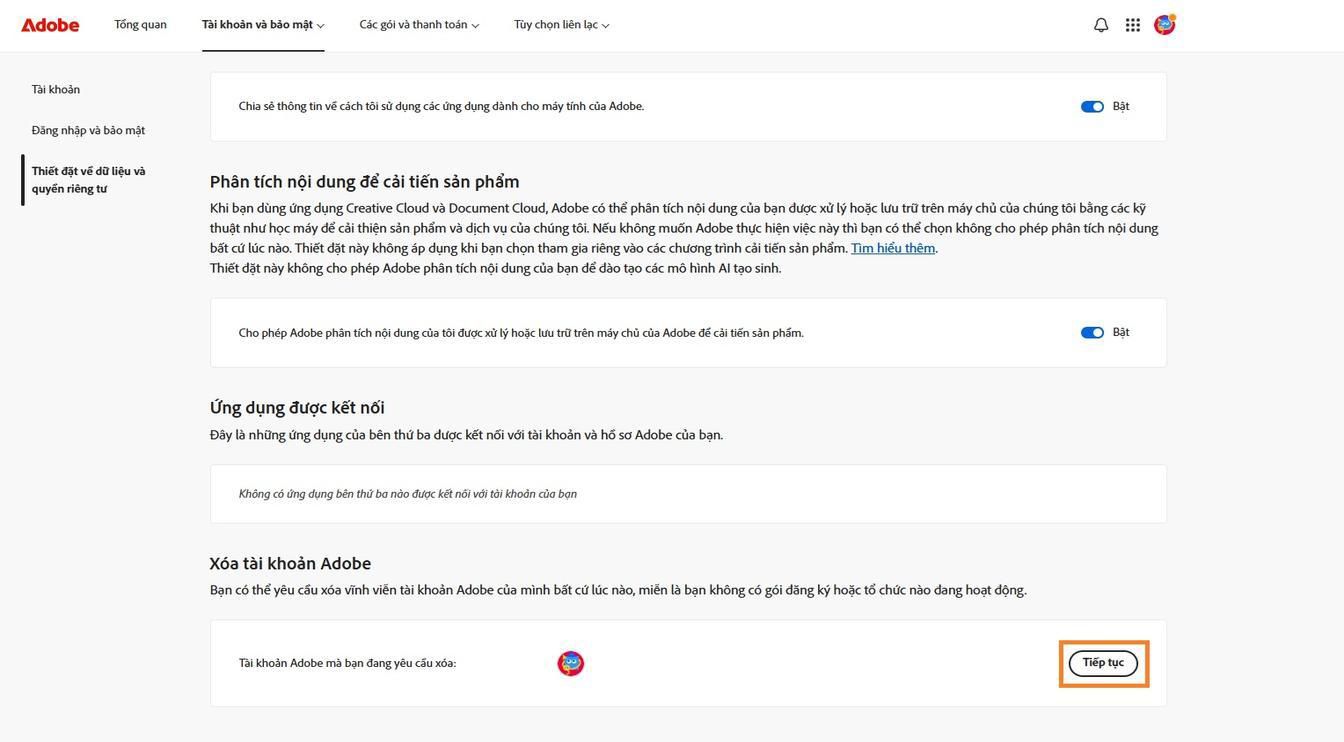Click the Cho phép Adobe phân tích nội dung label
This screenshot has height=742, width=1344.
(x=521, y=333)
